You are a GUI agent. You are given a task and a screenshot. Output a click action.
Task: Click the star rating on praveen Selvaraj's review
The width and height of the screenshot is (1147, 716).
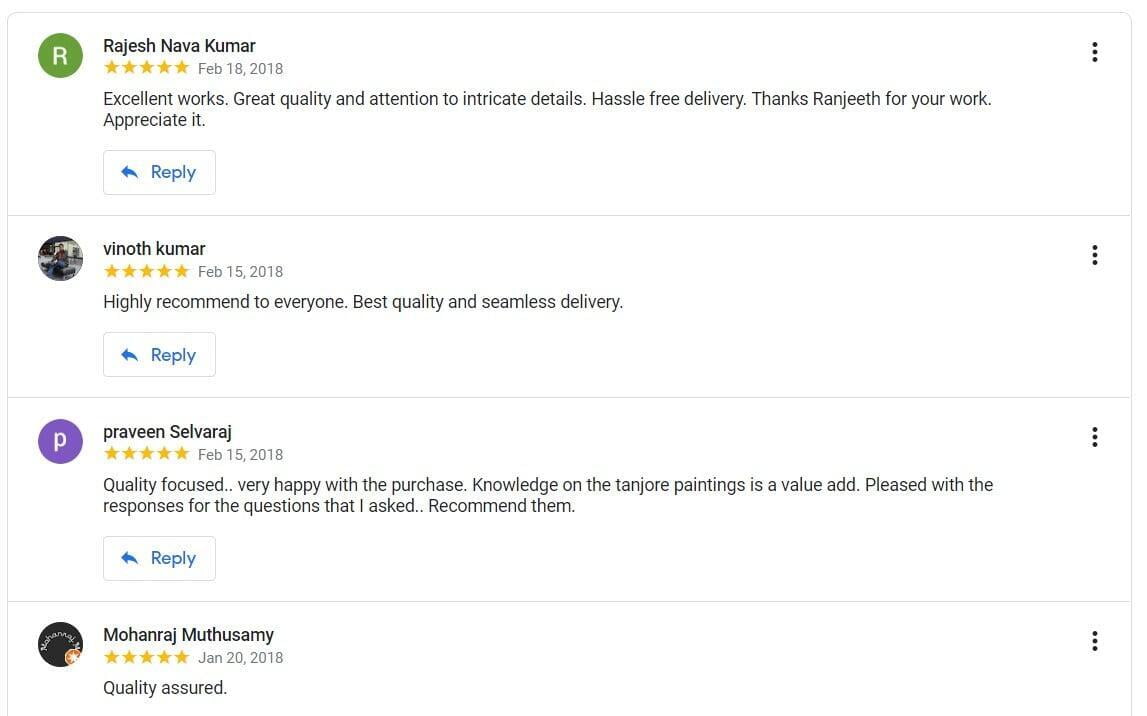[146, 454]
